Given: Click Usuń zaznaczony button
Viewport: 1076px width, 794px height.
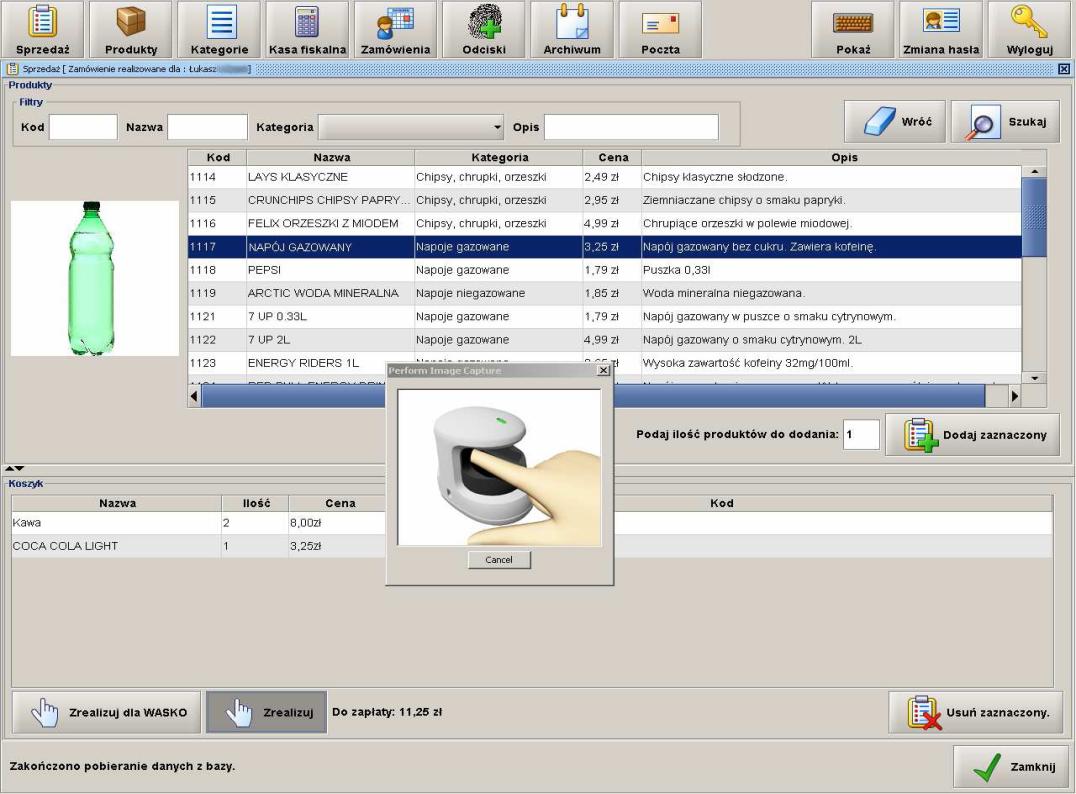Looking at the screenshot, I should tap(975, 712).
